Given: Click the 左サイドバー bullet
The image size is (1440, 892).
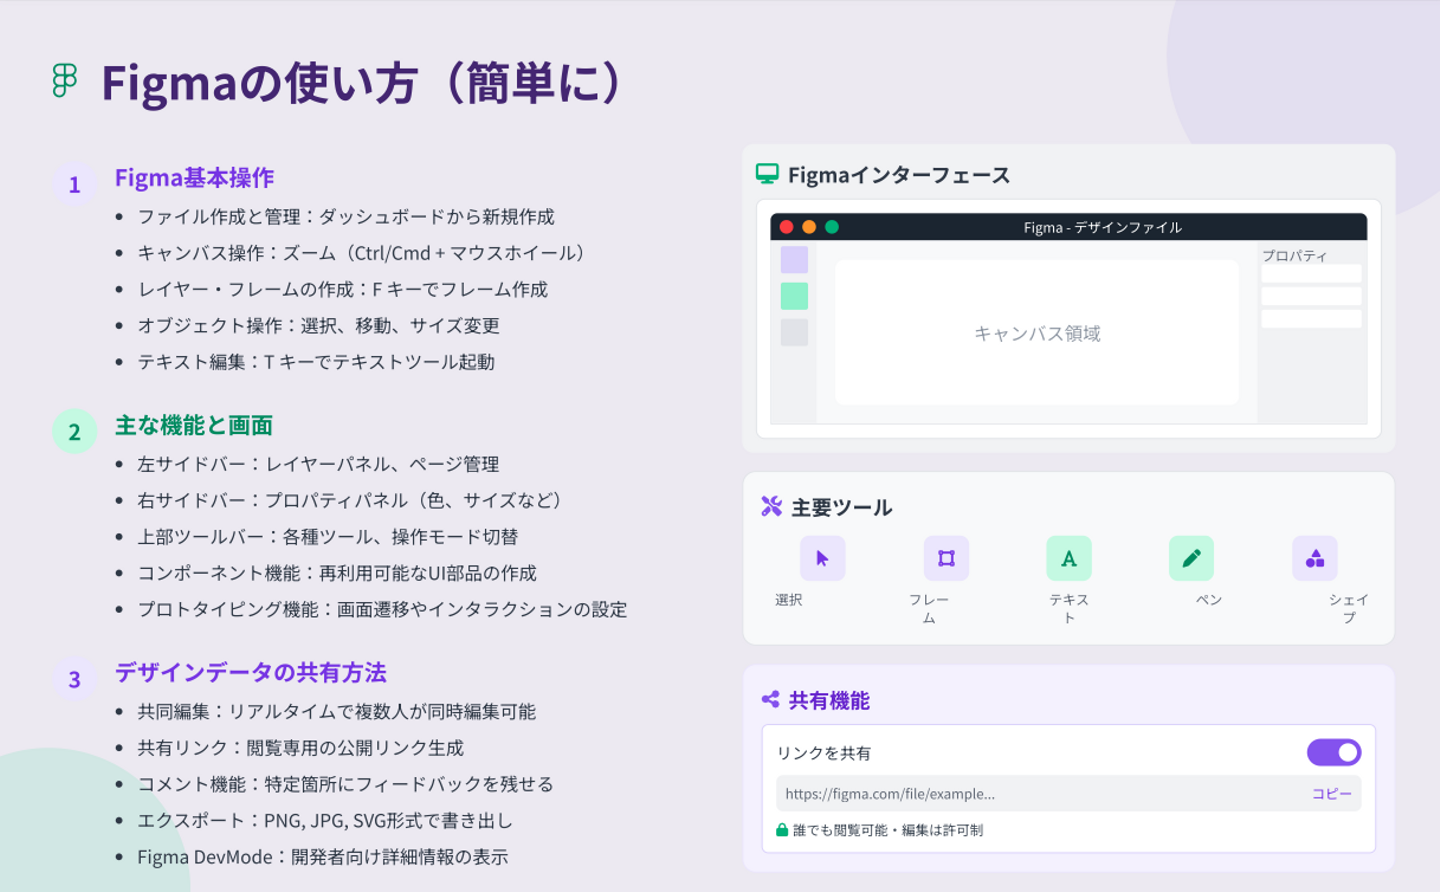Looking at the screenshot, I should point(318,464).
